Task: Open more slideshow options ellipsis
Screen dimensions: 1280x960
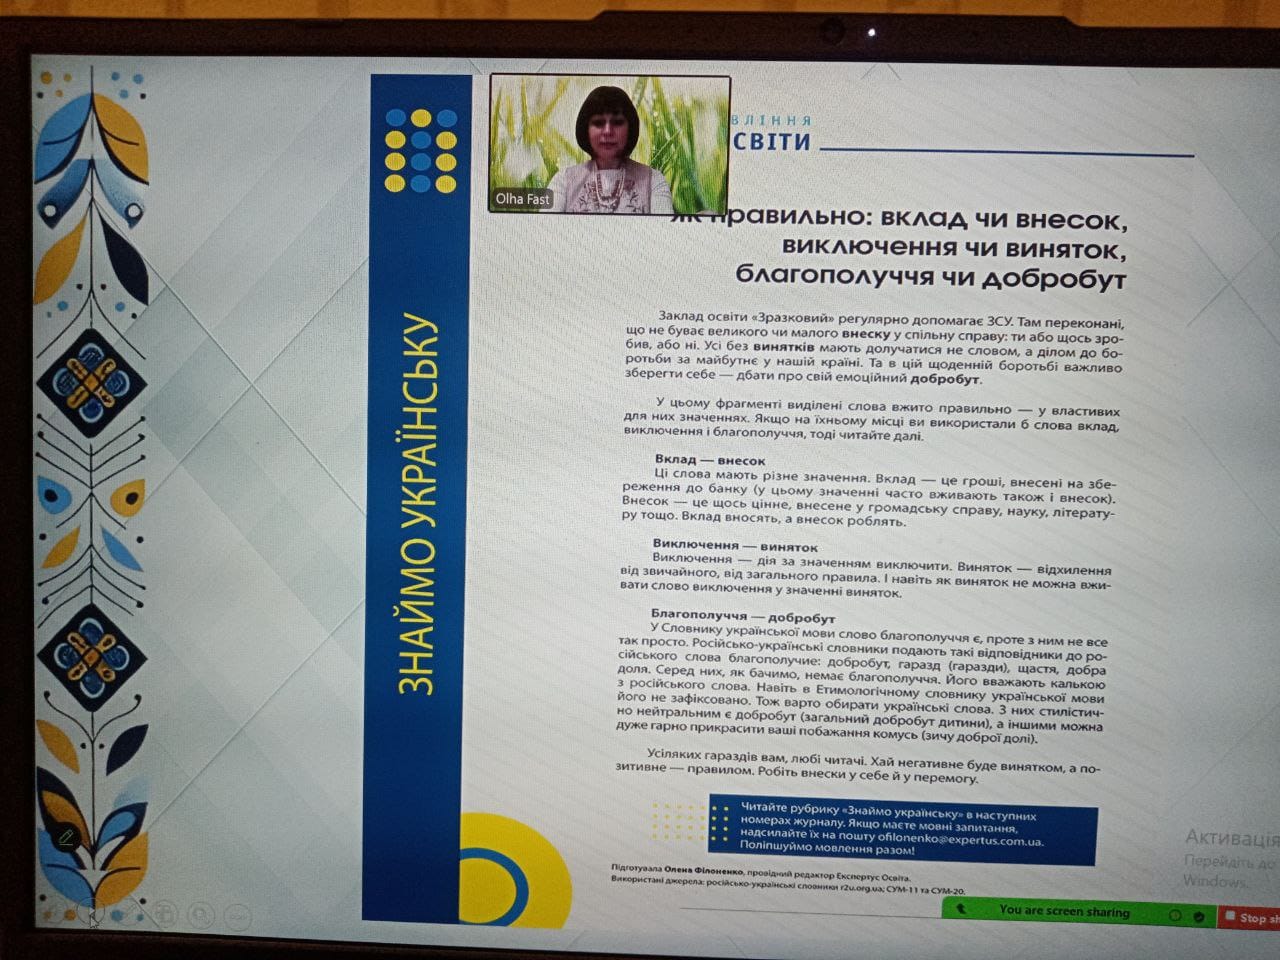Action: pyautogui.click(x=237, y=914)
